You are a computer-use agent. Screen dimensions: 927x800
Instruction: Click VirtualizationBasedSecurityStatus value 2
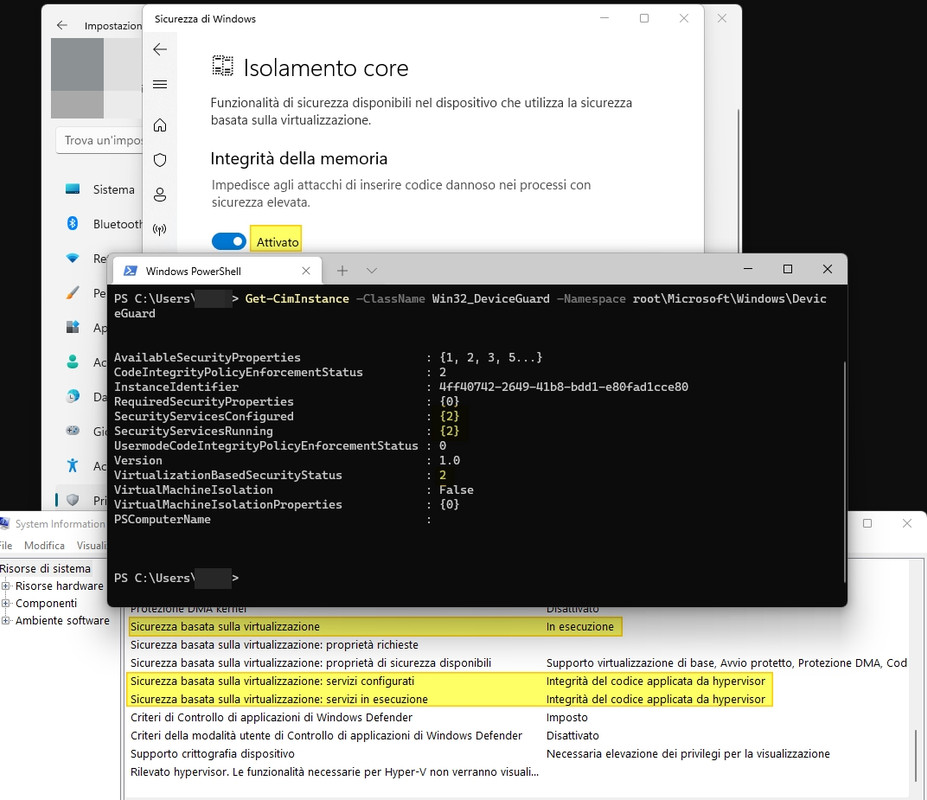(x=443, y=475)
